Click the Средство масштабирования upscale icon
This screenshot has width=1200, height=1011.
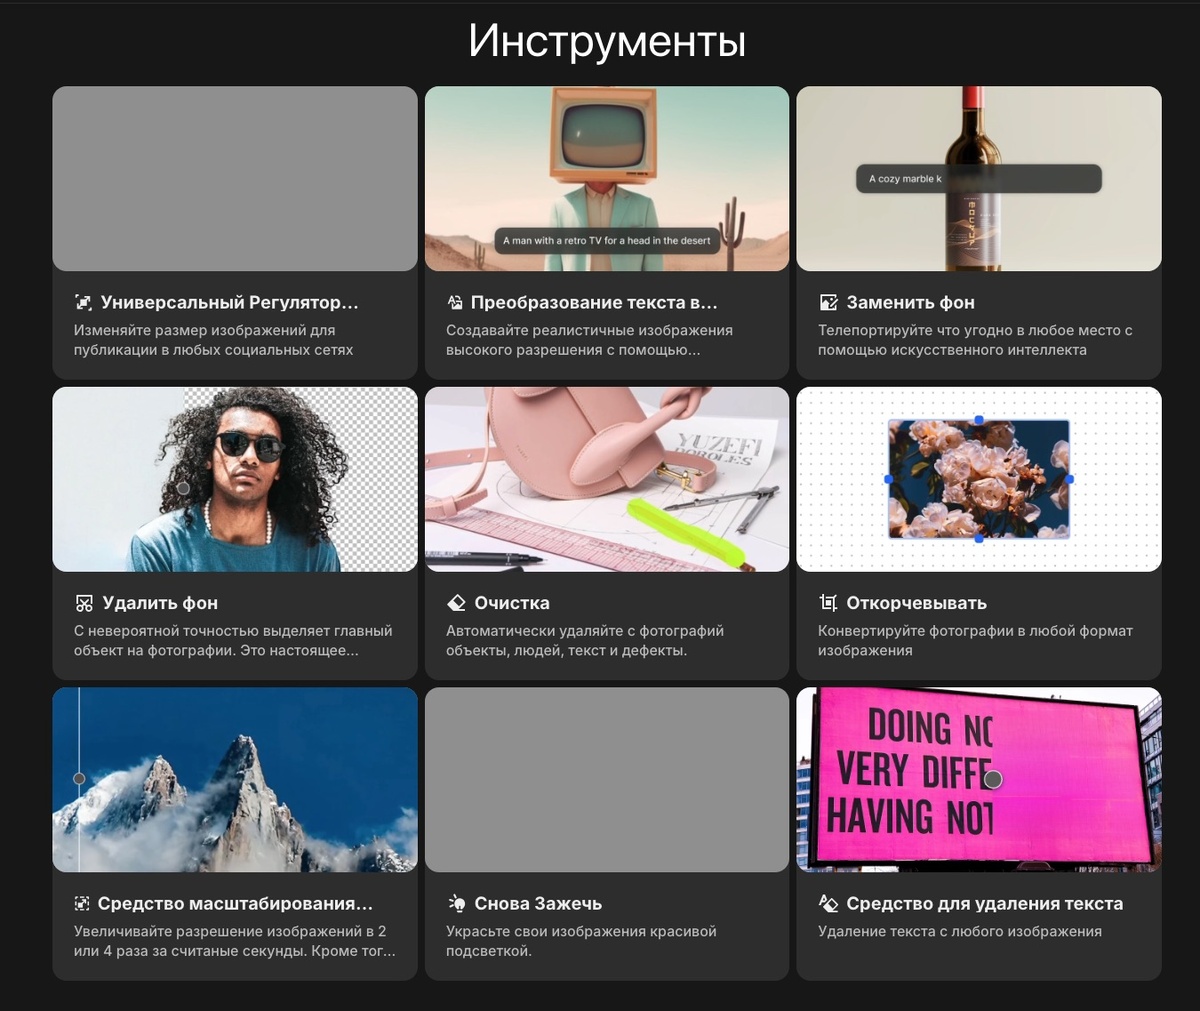click(84, 903)
